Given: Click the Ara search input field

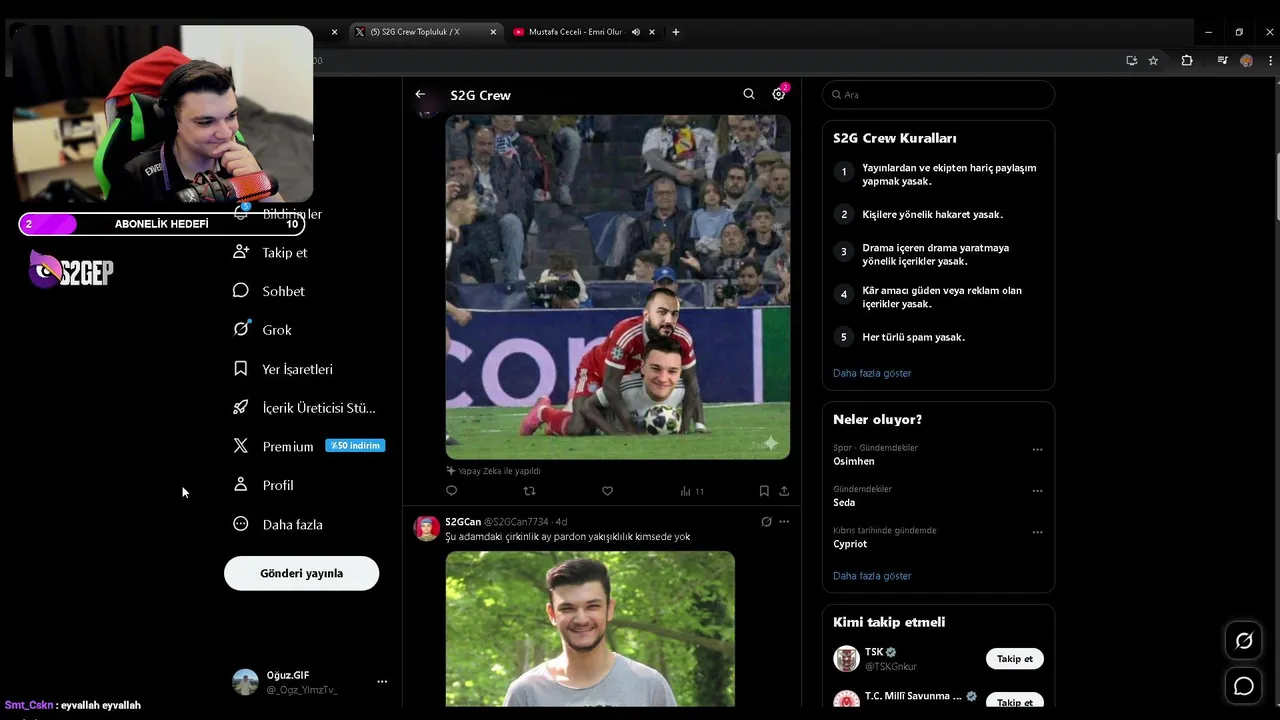Looking at the screenshot, I should 938,95.
